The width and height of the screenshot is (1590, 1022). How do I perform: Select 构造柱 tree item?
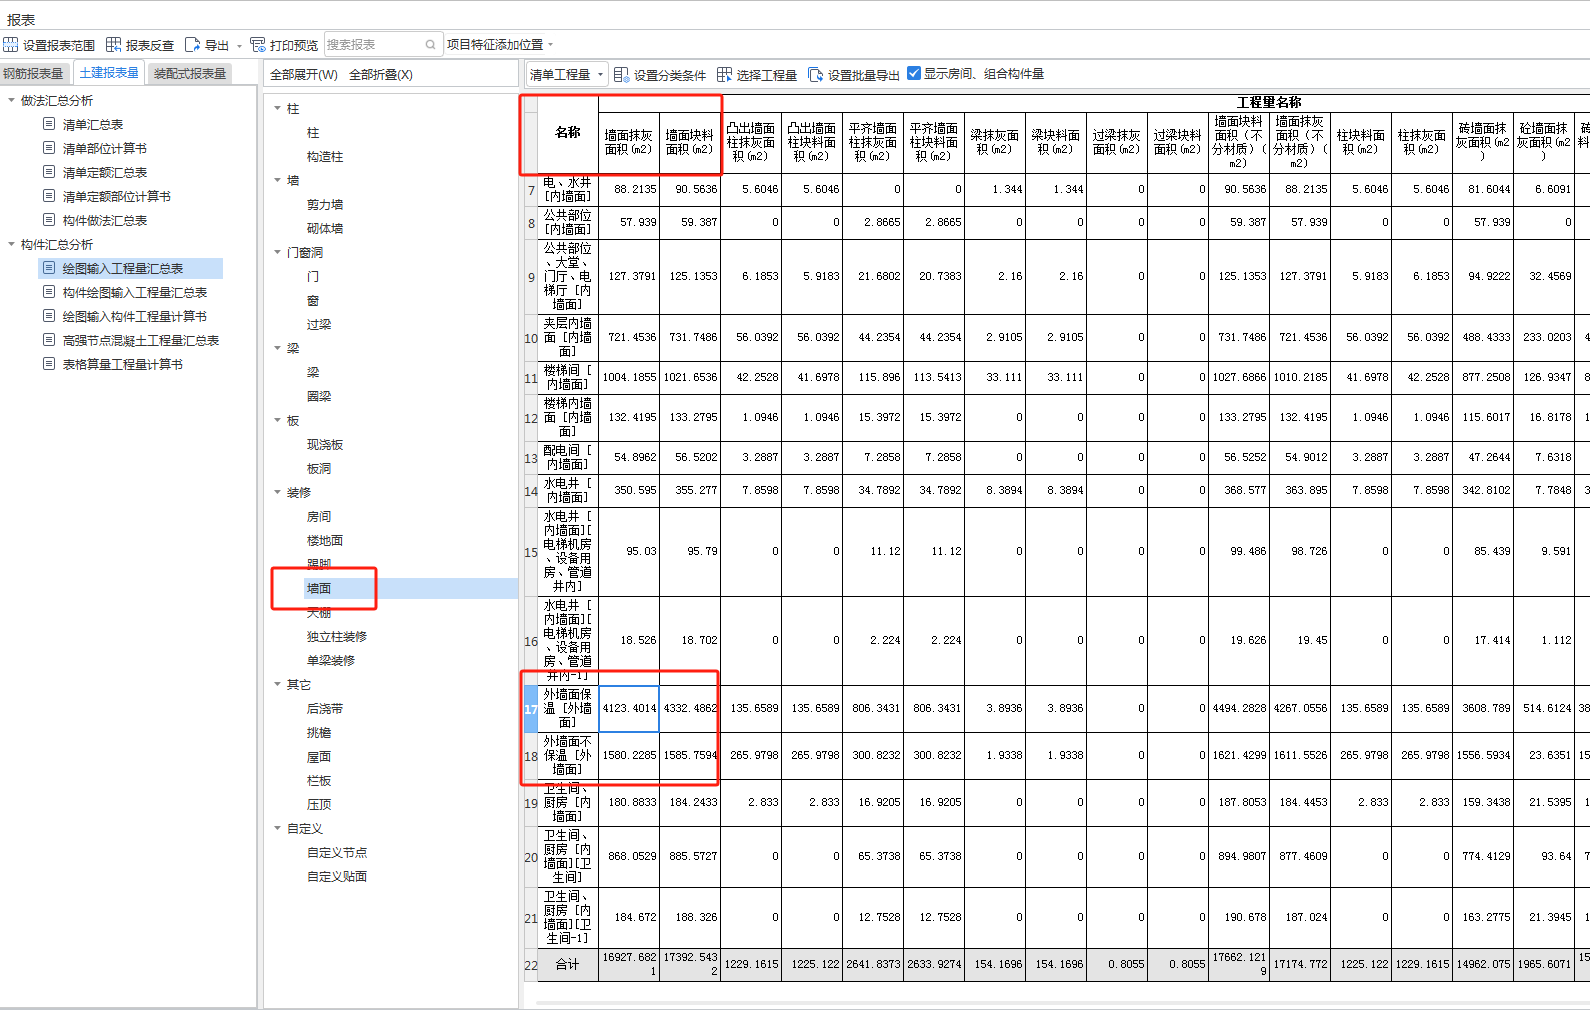pos(325,157)
